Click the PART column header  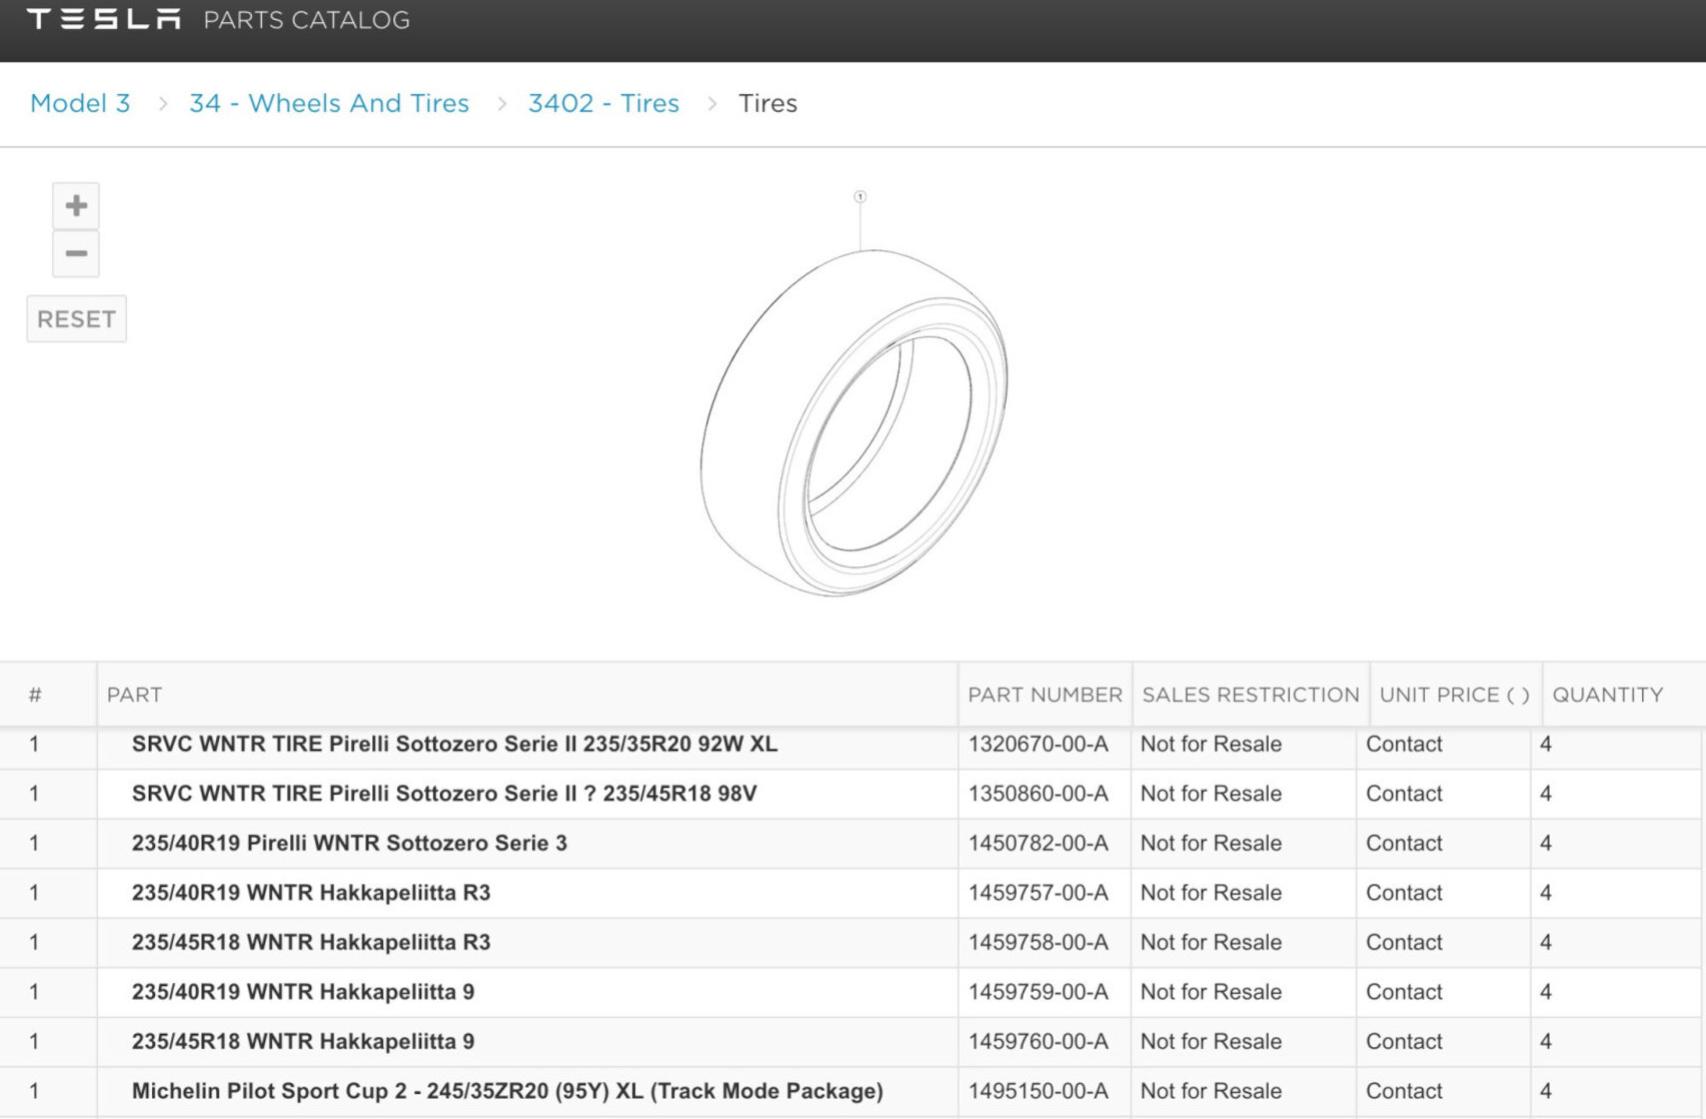point(135,695)
